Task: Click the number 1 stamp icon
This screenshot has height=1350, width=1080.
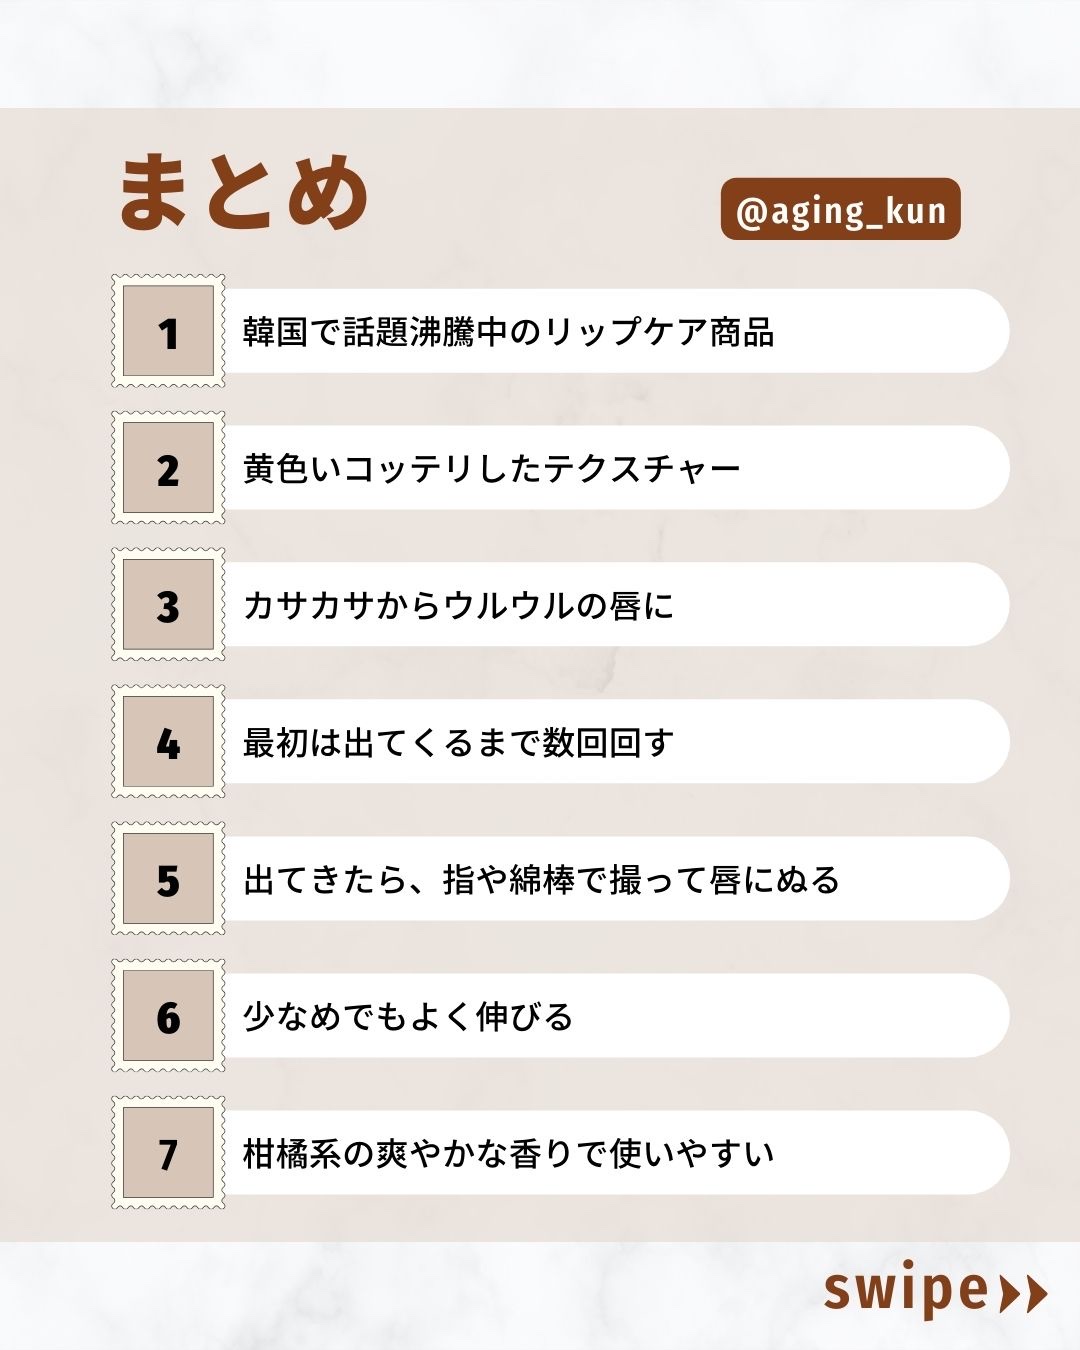Action: [168, 331]
